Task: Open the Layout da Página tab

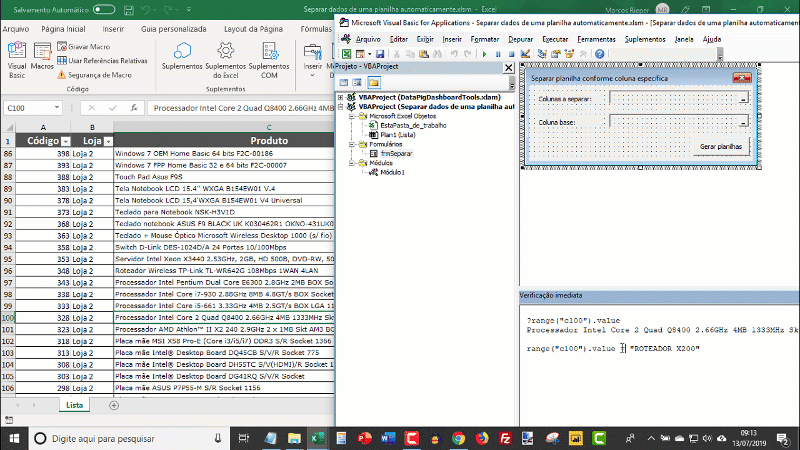Action: pos(253,29)
